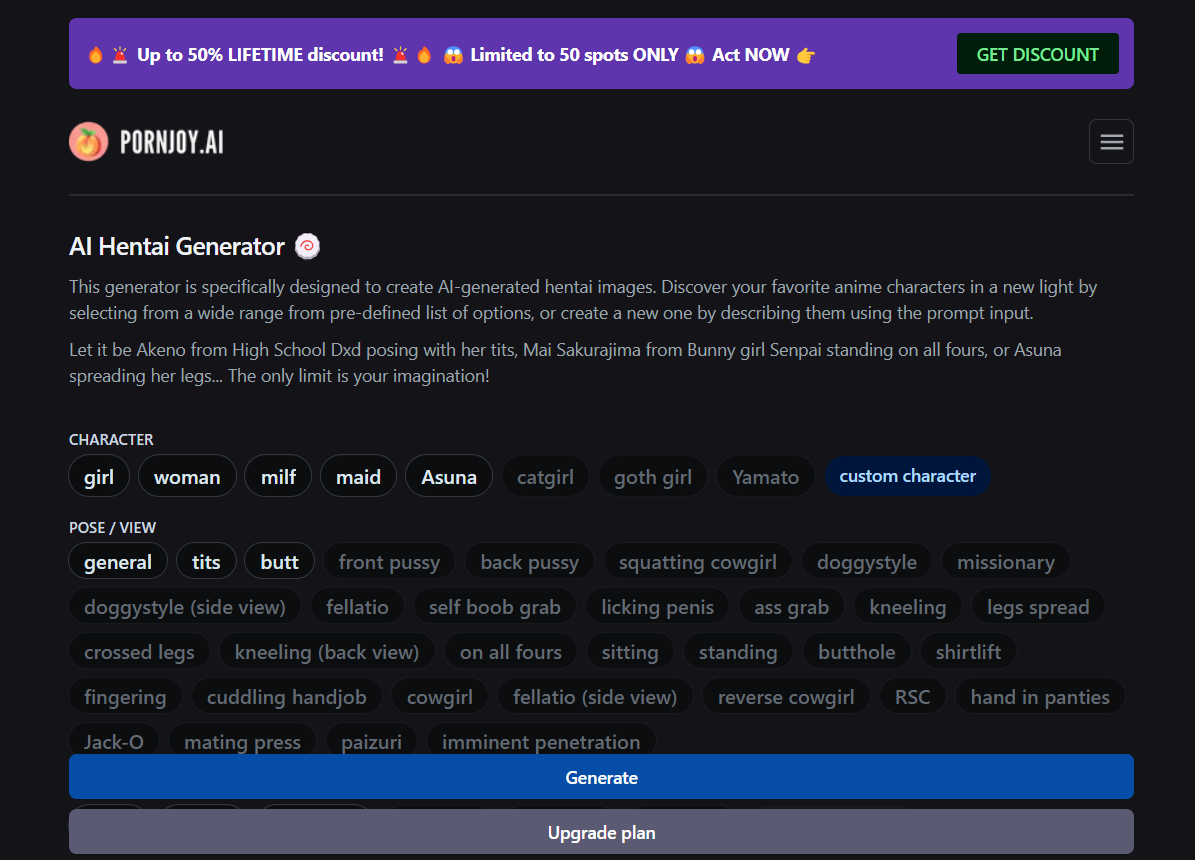This screenshot has height=860, width=1195.
Task: Open the "custom character" option
Action: tap(907, 476)
